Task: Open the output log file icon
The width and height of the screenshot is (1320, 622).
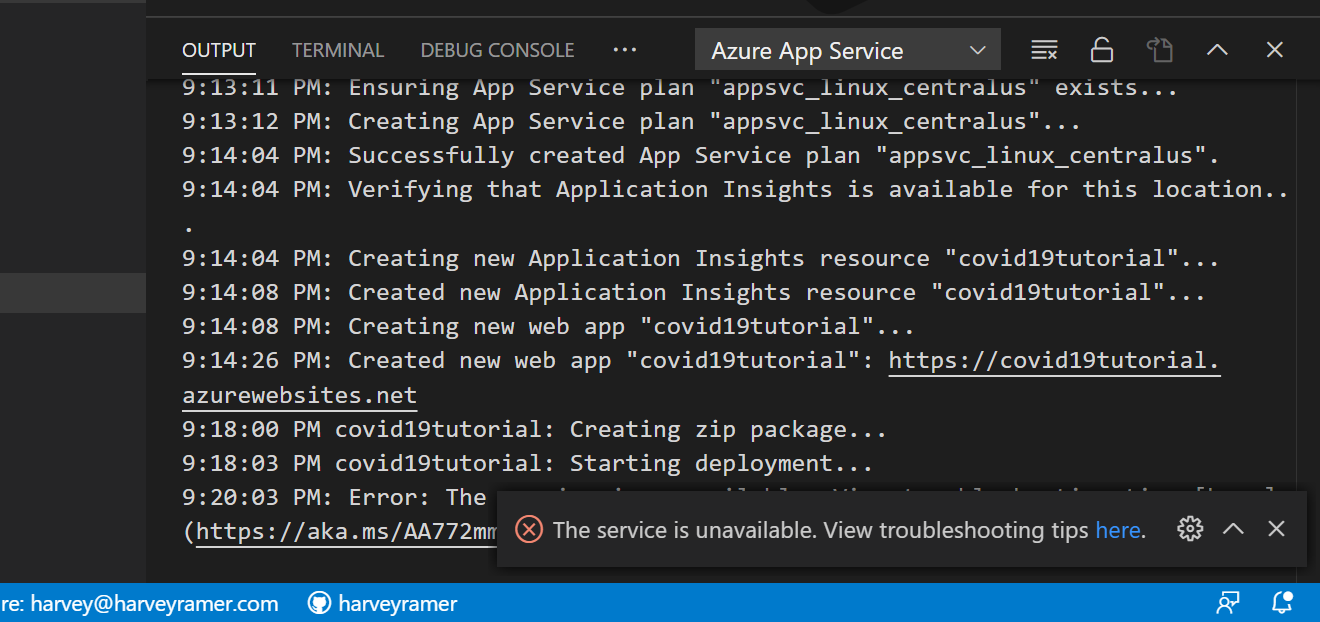Action: (x=1159, y=50)
